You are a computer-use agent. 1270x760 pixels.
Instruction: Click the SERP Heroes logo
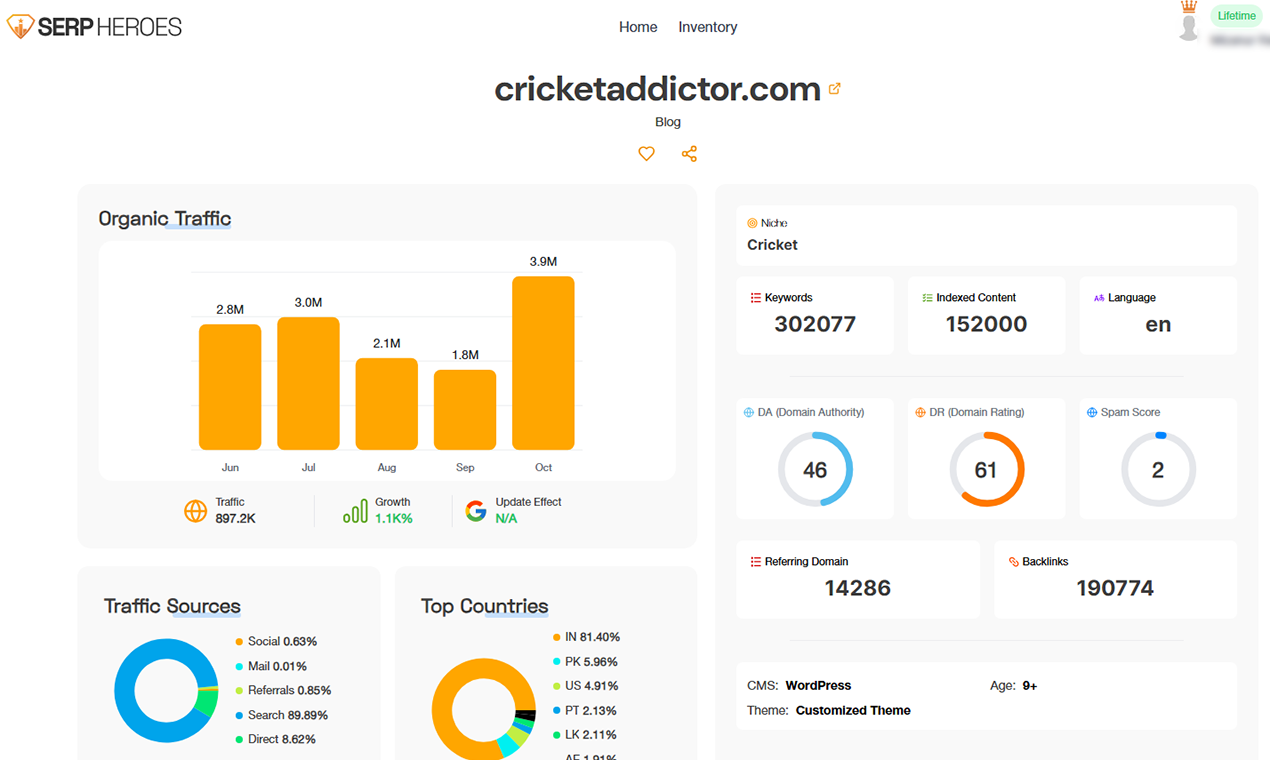94,27
